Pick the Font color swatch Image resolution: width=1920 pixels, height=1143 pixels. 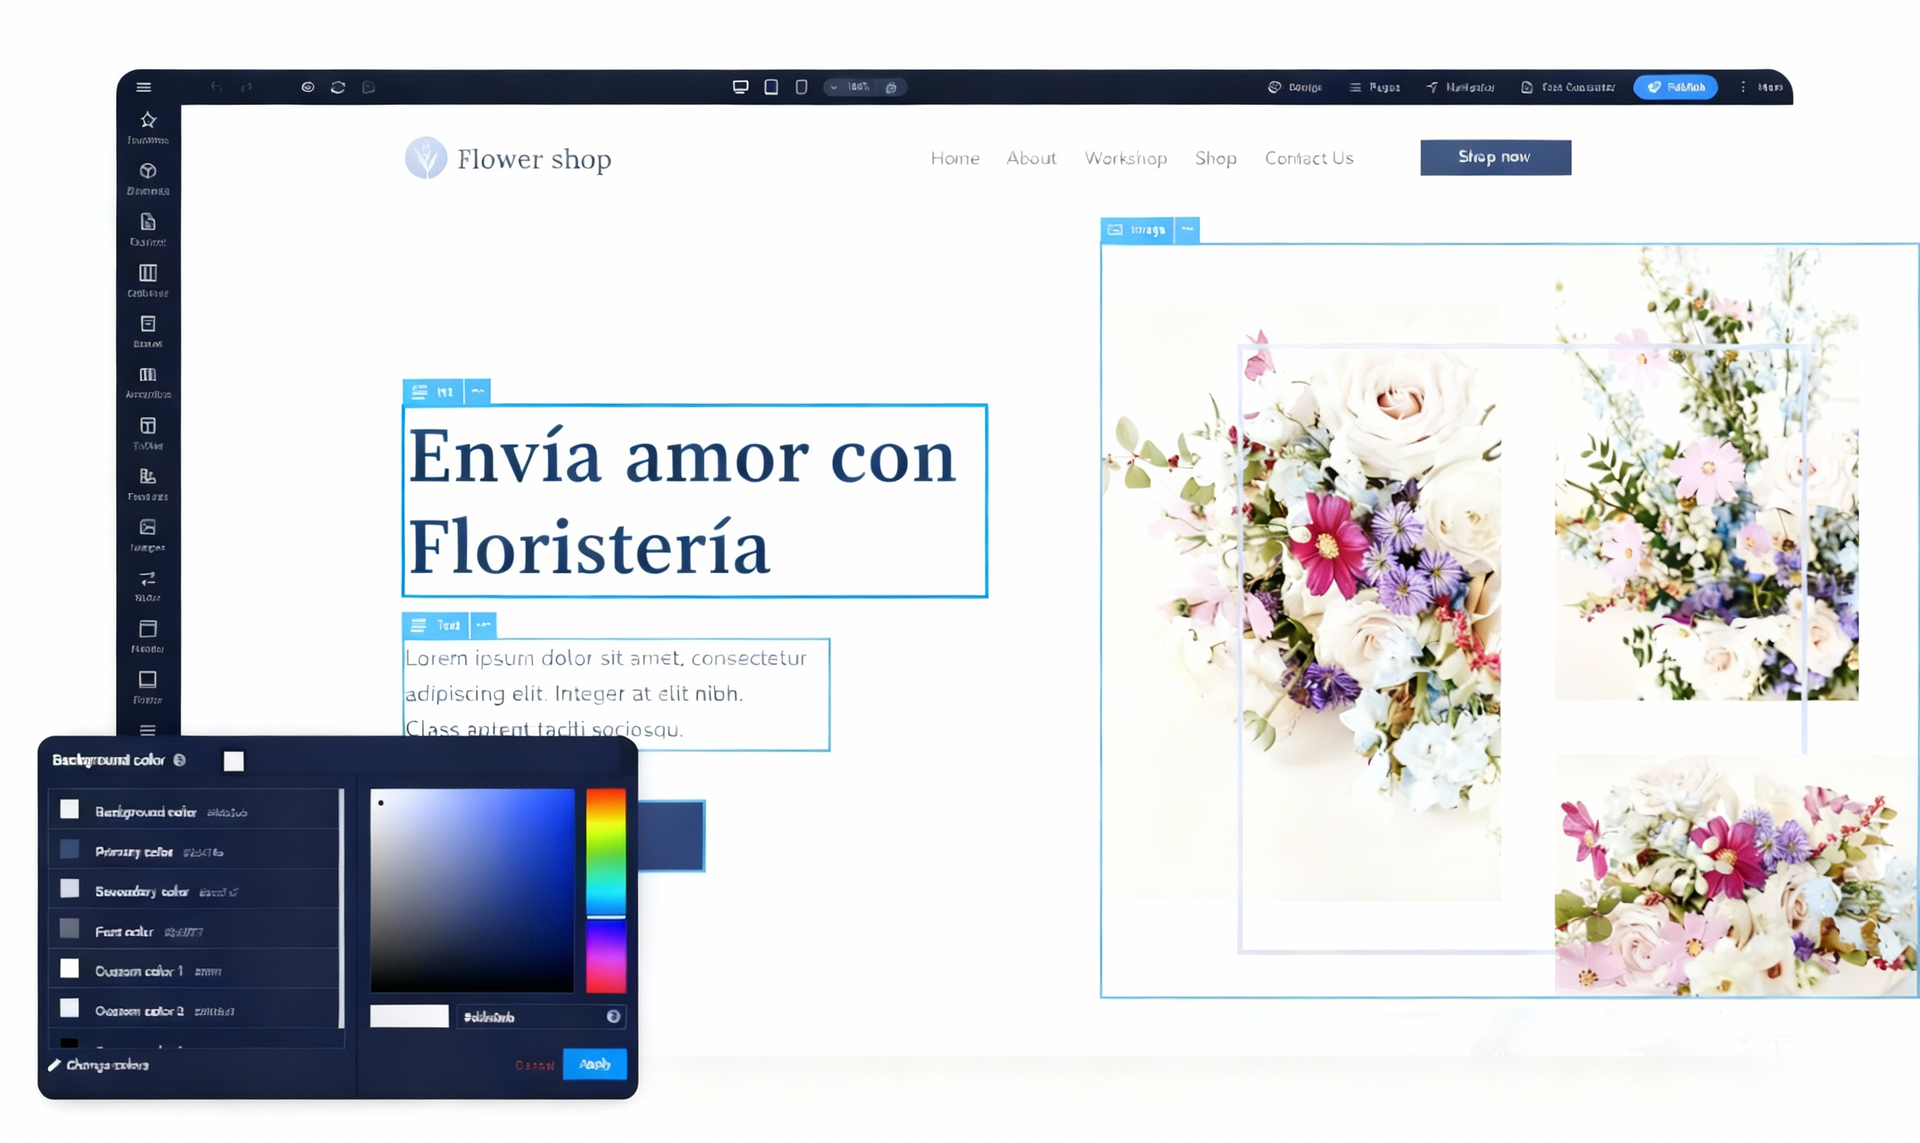coord(70,929)
